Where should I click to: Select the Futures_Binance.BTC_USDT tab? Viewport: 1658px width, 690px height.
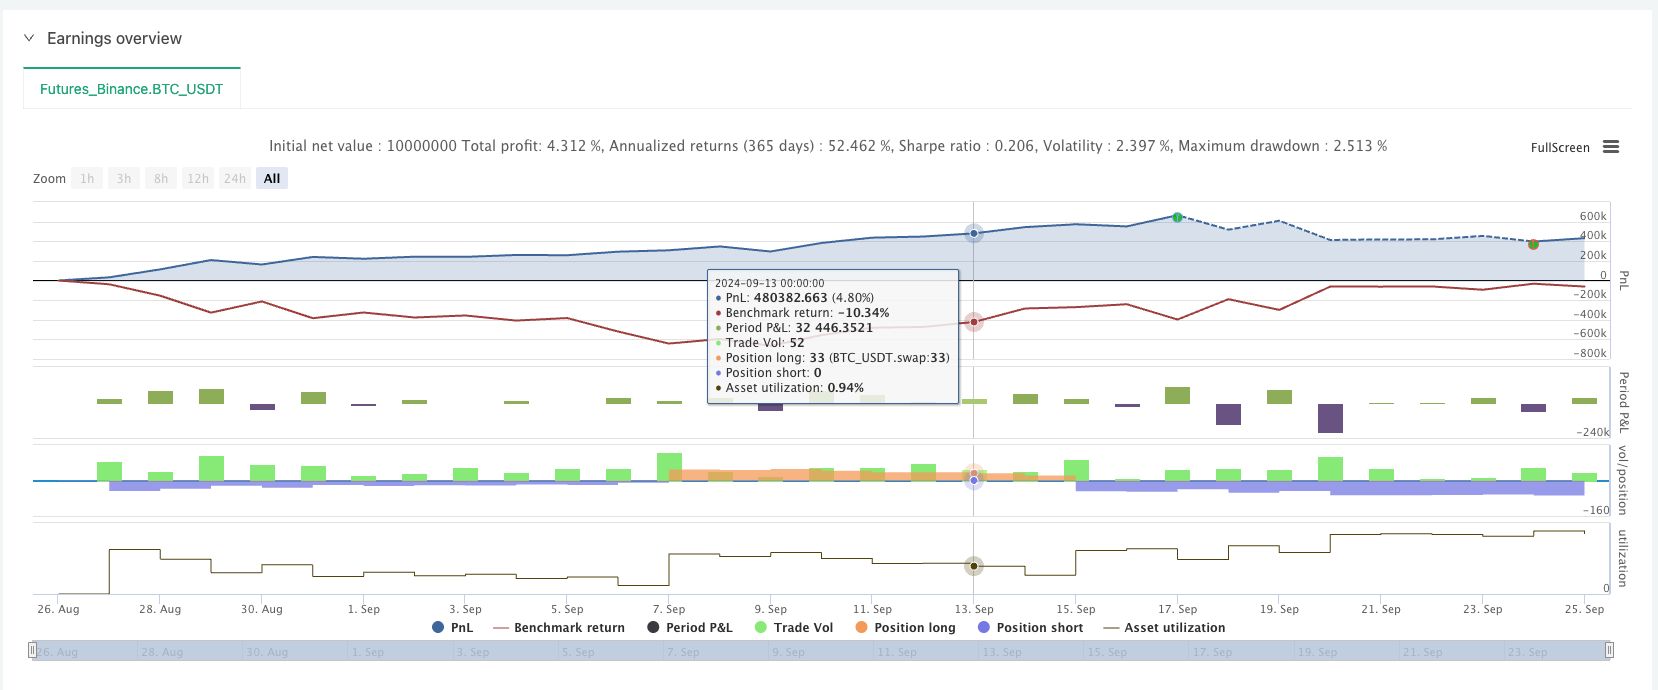131,89
